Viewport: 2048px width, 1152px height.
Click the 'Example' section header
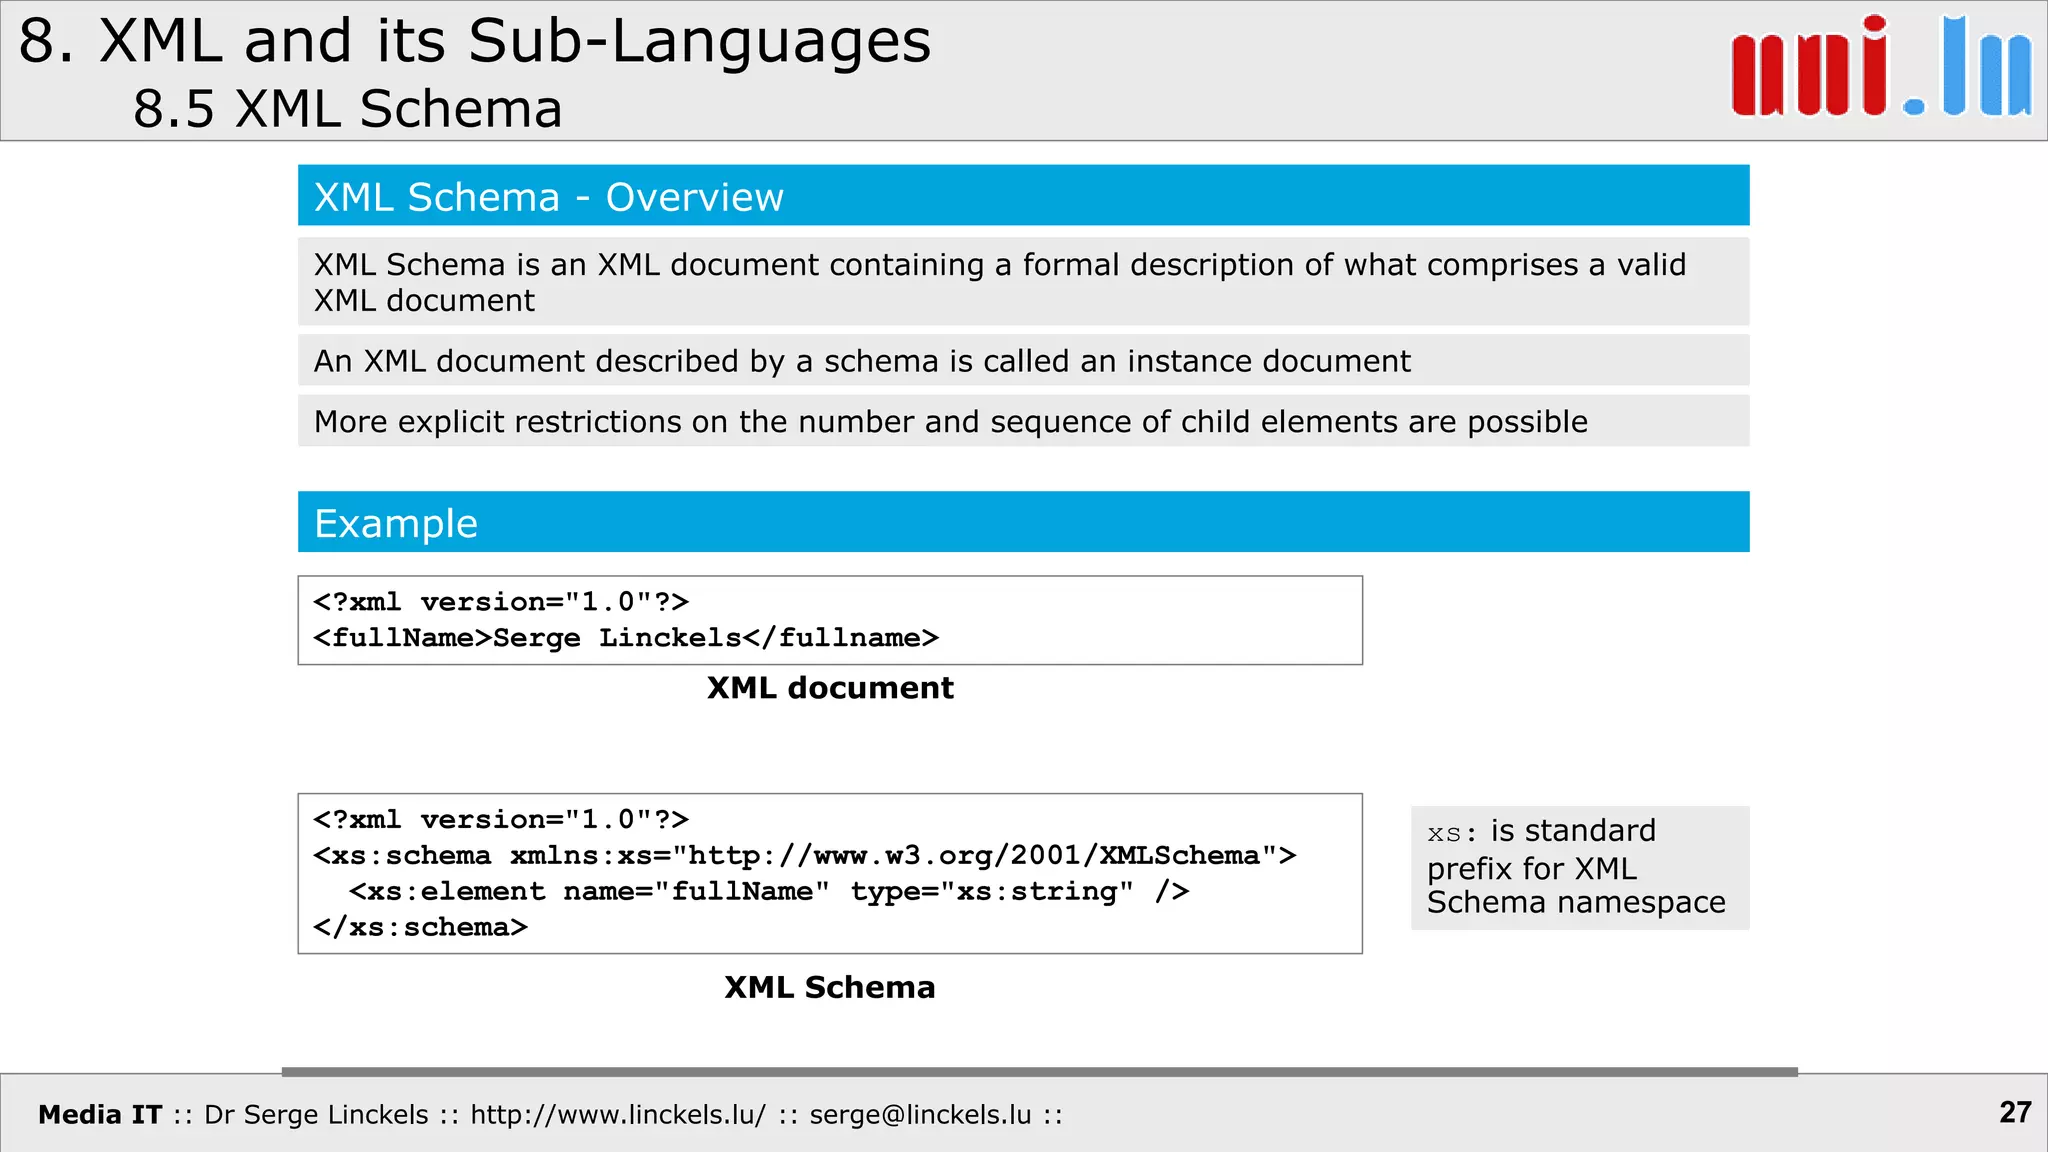pyautogui.click(x=1023, y=522)
